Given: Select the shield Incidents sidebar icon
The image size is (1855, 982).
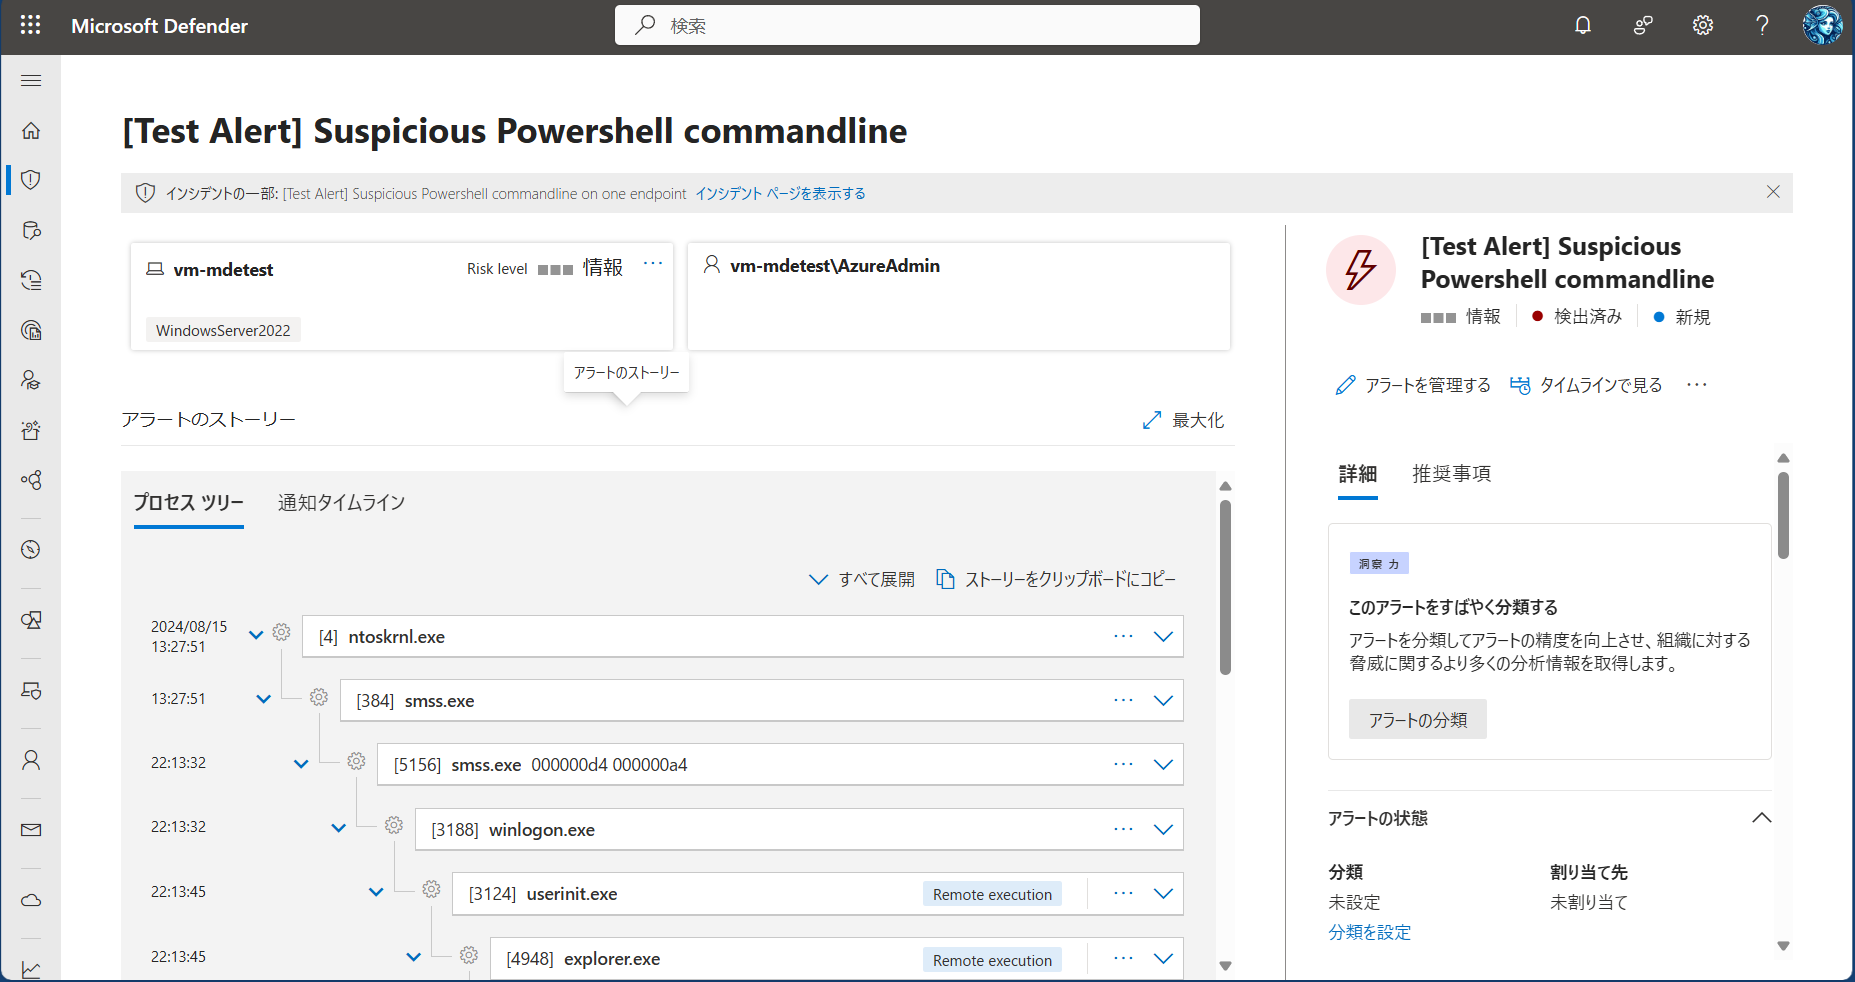Looking at the screenshot, I should [x=31, y=180].
